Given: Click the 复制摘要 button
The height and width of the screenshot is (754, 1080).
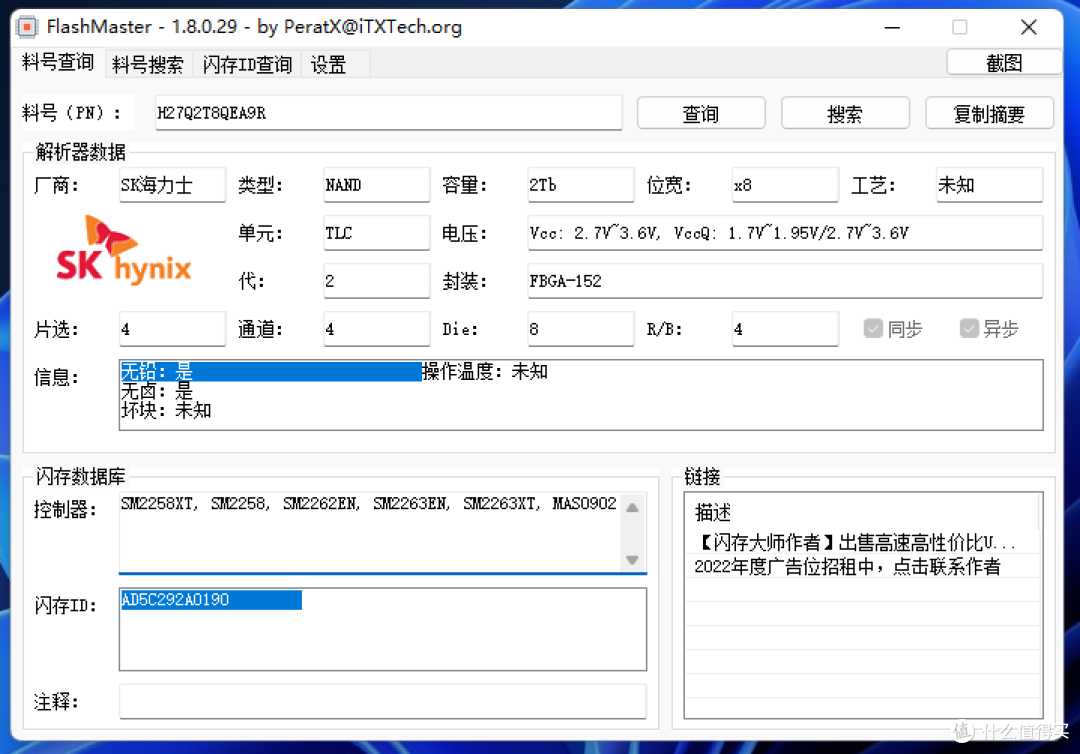Looking at the screenshot, I should pos(989,112).
